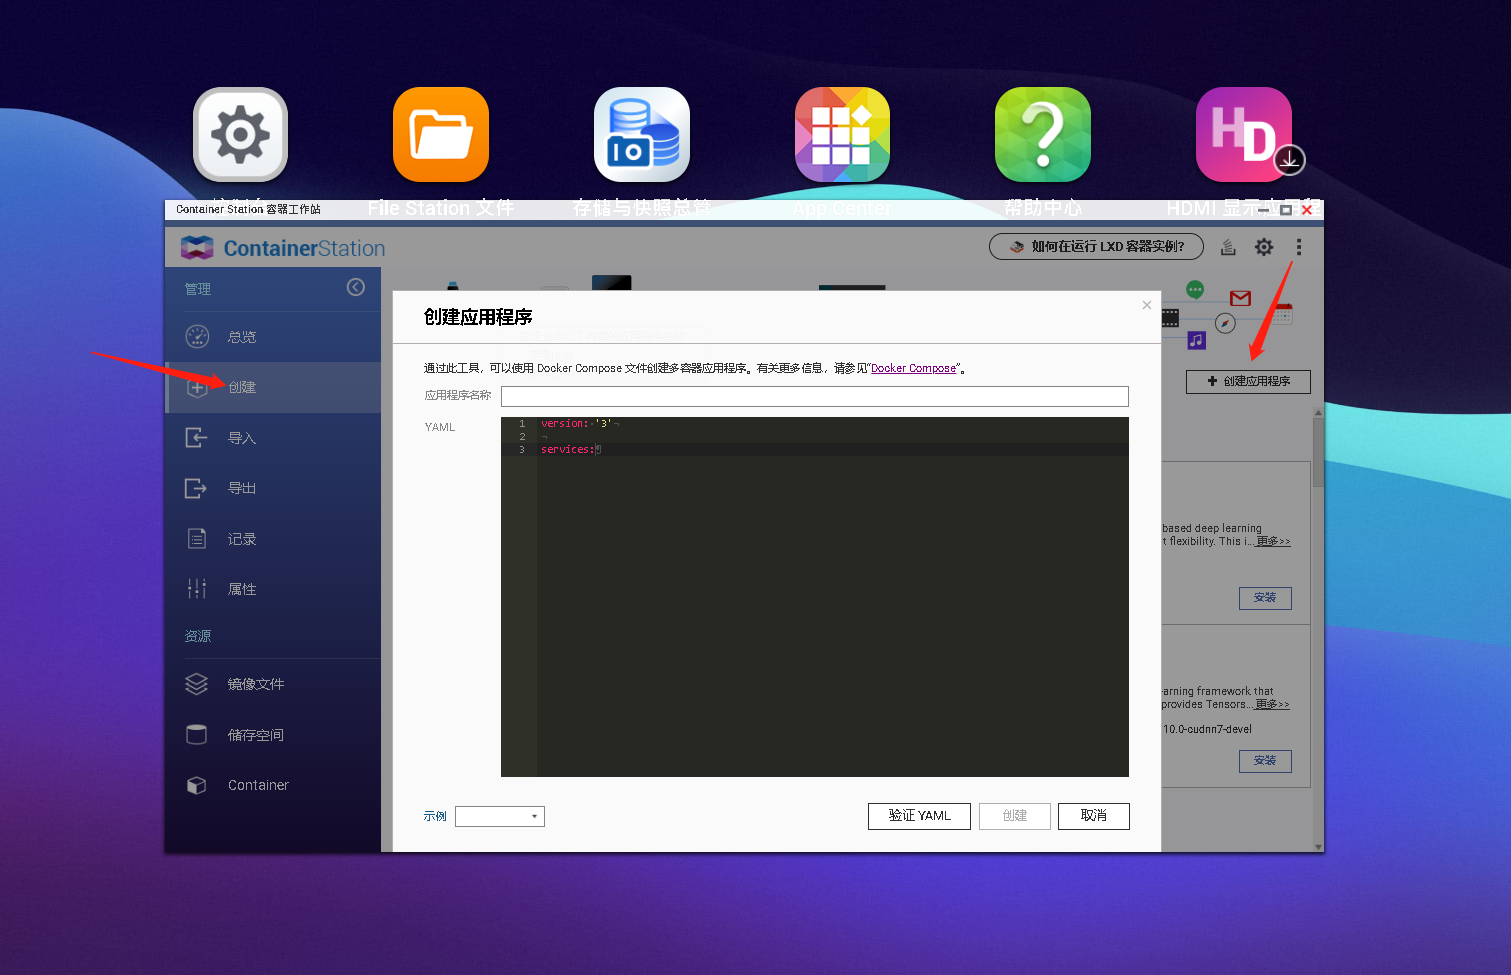Open HDMI display application icon
The height and width of the screenshot is (975, 1511).
[1244, 135]
